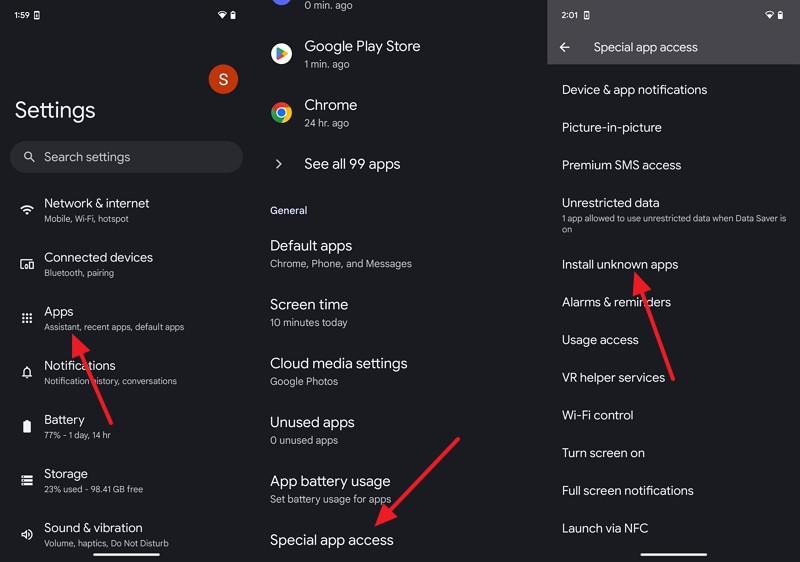Open Unrestricted data
The width and height of the screenshot is (800, 562).
coord(673,215)
